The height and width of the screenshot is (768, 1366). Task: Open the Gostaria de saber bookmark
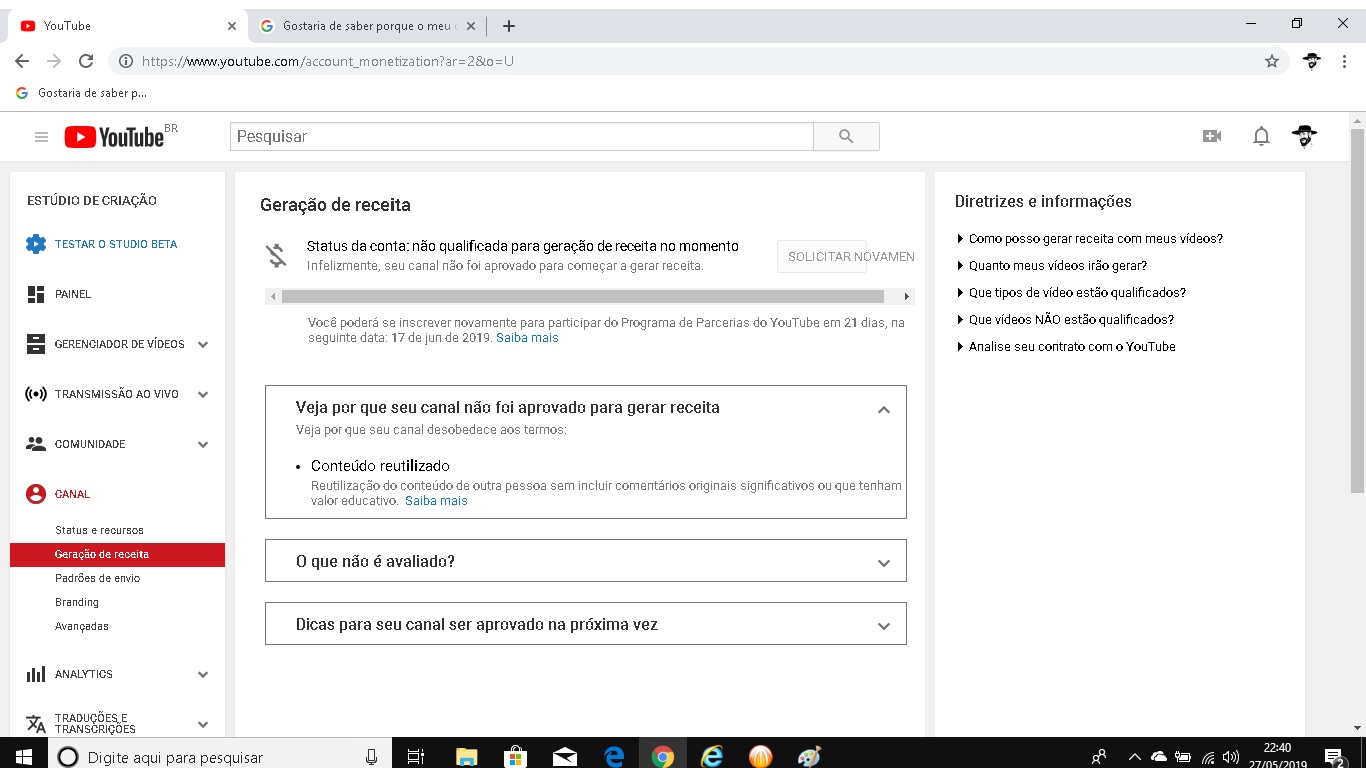[x=82, y=93]
